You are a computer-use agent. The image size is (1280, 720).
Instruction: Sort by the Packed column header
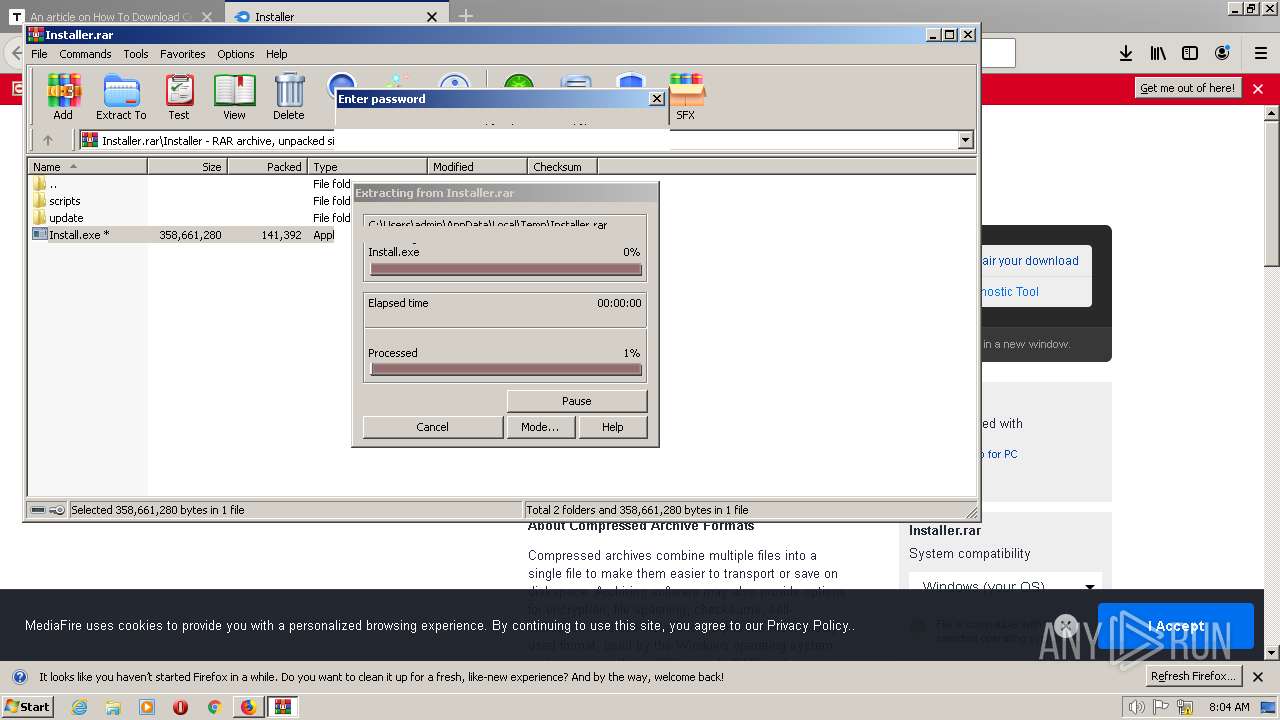click(x=268, y=167)
